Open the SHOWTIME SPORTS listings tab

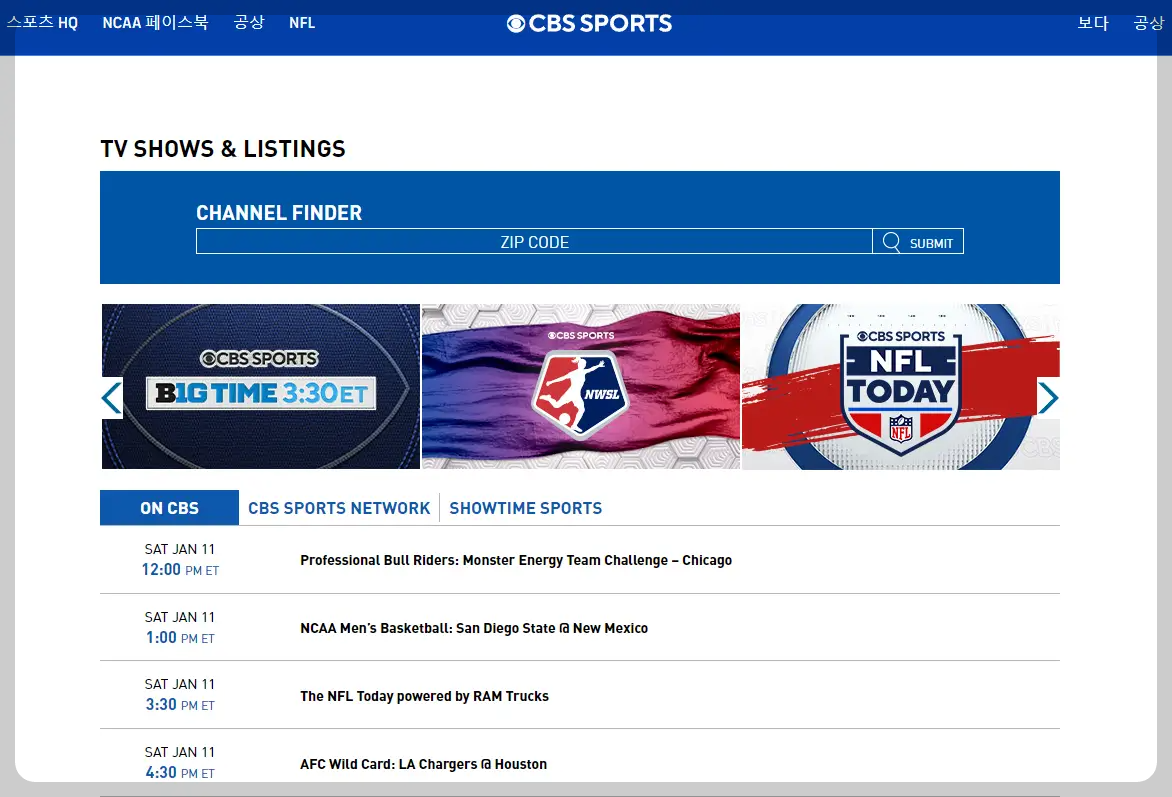tap(526, 508)
